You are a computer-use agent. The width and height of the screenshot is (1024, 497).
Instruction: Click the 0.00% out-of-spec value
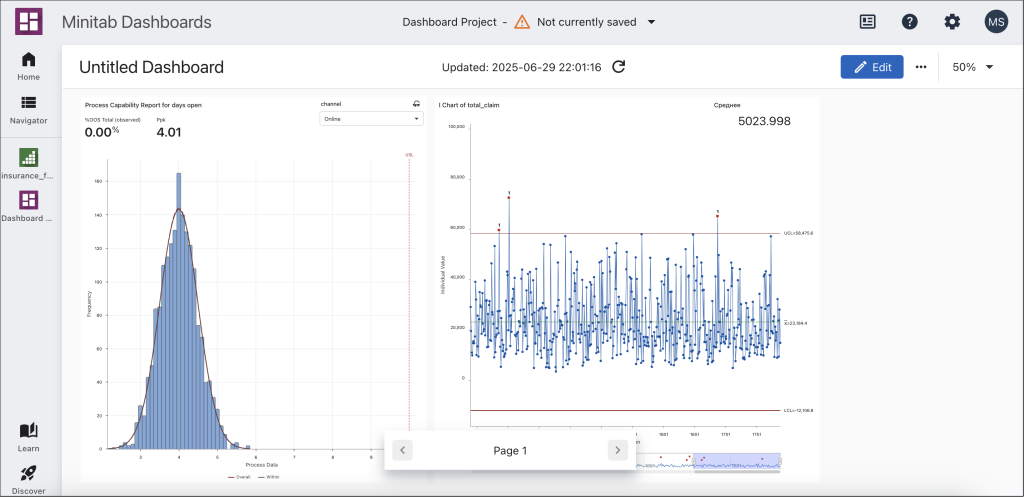tap(102, 133)
